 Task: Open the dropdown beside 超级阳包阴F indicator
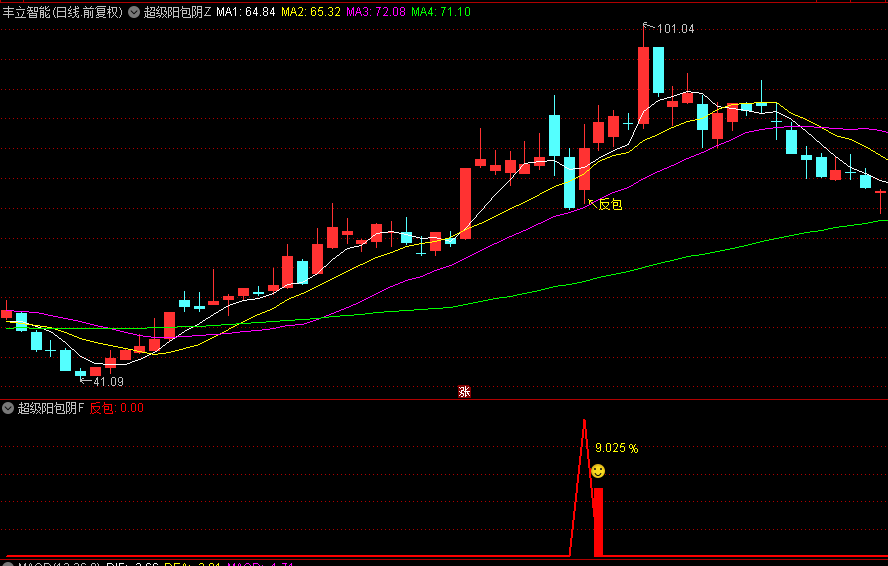pos(8,408)
